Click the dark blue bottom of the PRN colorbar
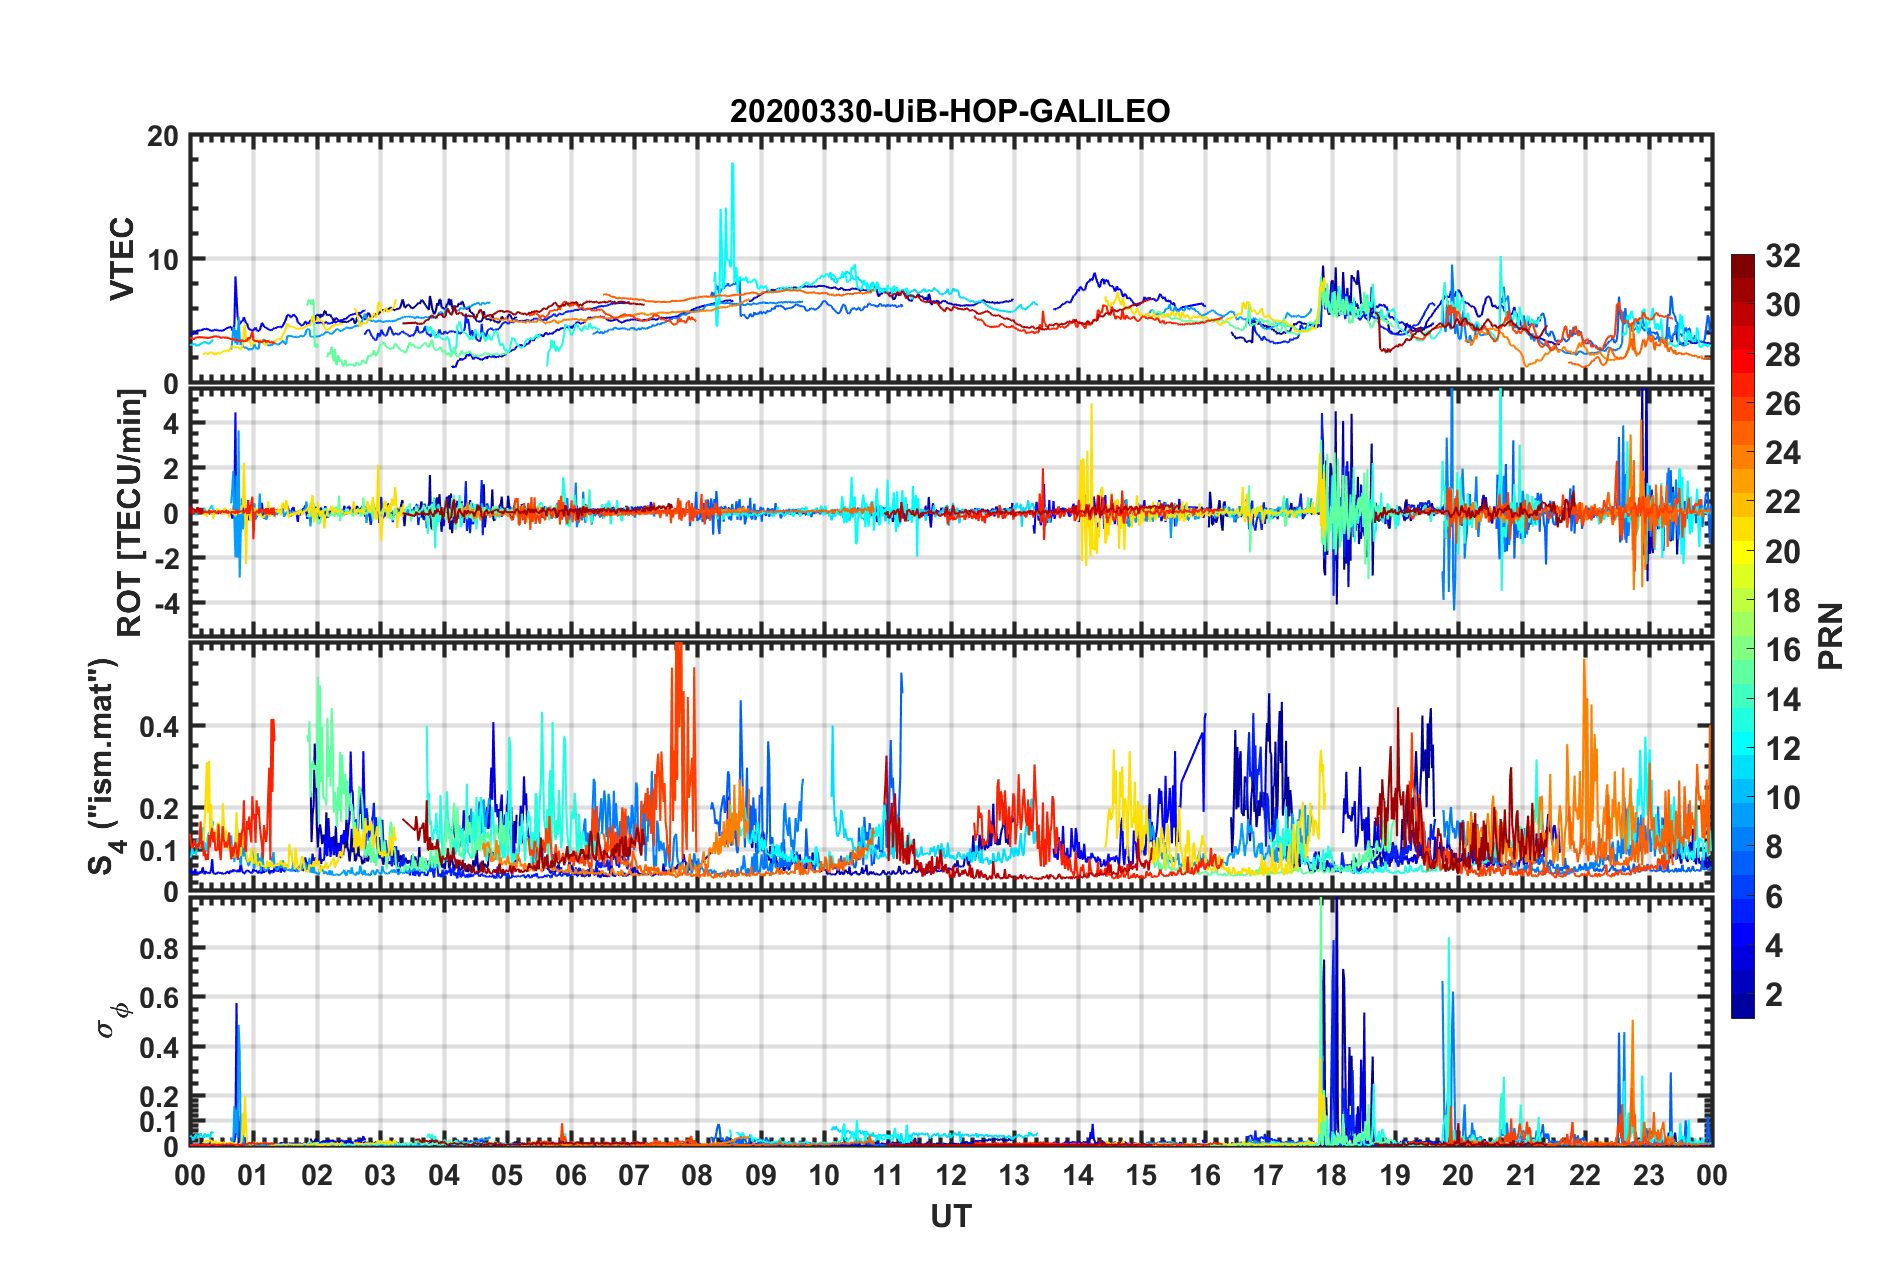The width and height of the screenshot is (1902, 1272). [x=1742, y=1010]
